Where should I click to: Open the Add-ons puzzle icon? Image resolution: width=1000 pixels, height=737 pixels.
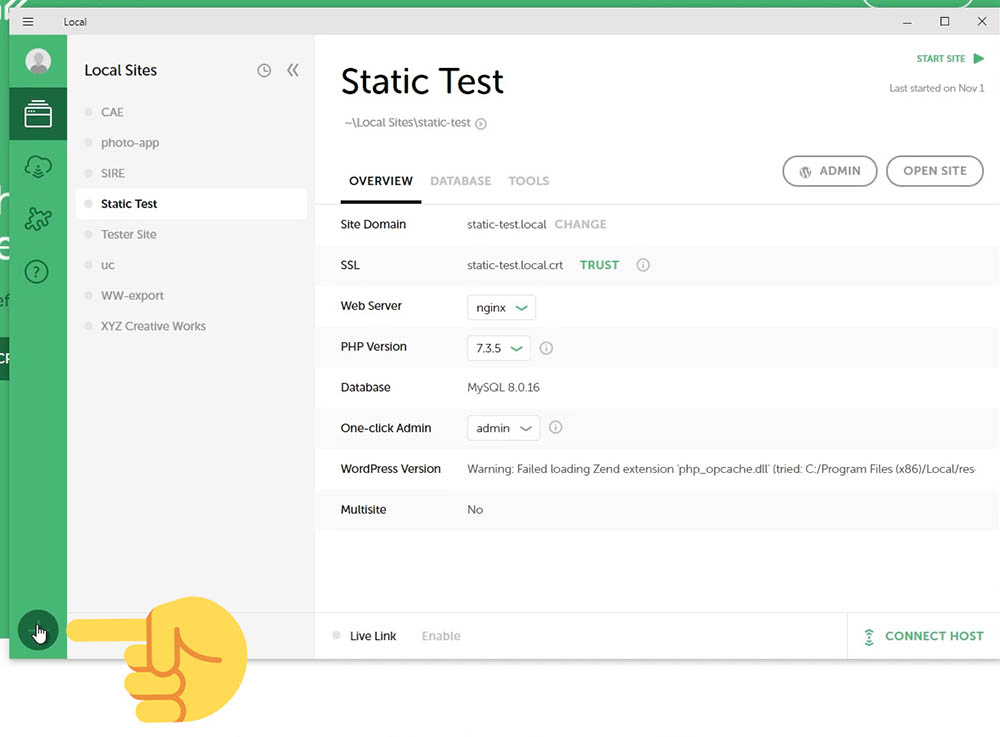(x=38, y=219)
